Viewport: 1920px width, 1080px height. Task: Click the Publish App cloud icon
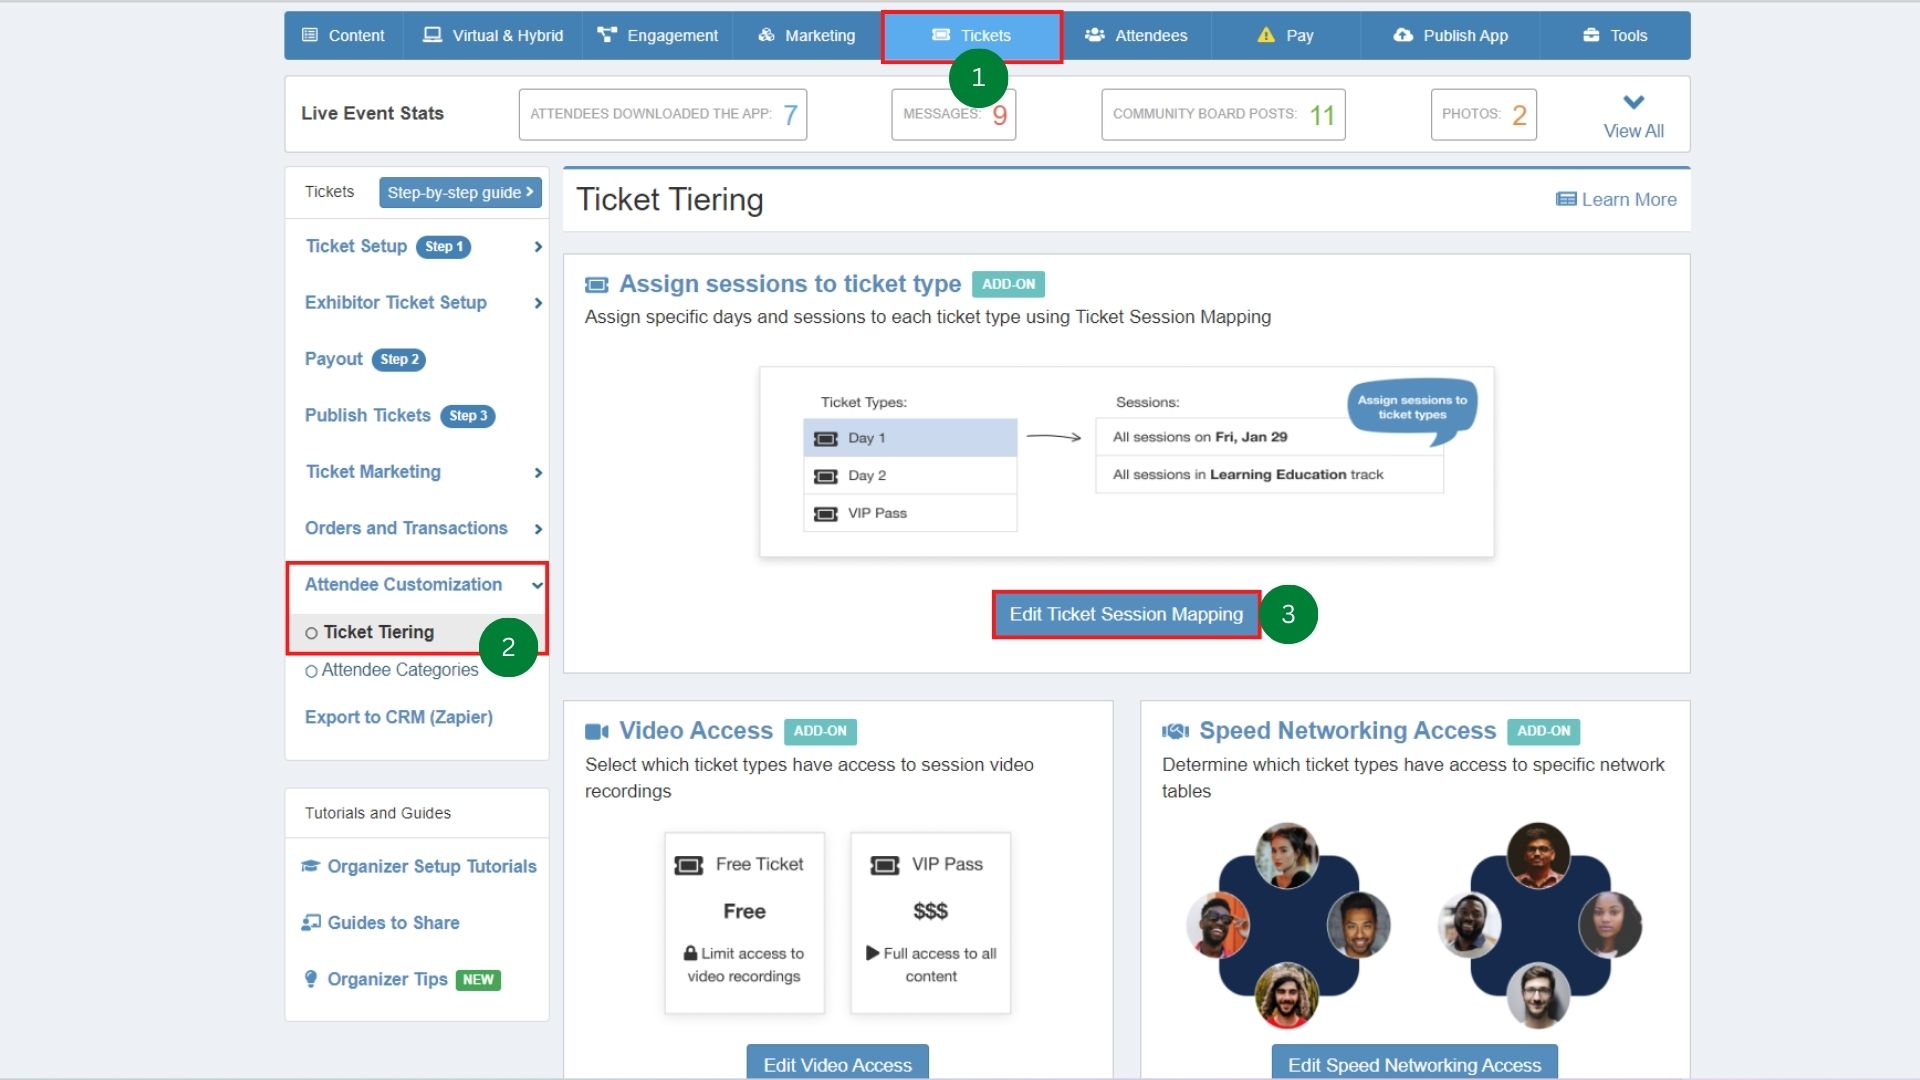(1402, 35)
